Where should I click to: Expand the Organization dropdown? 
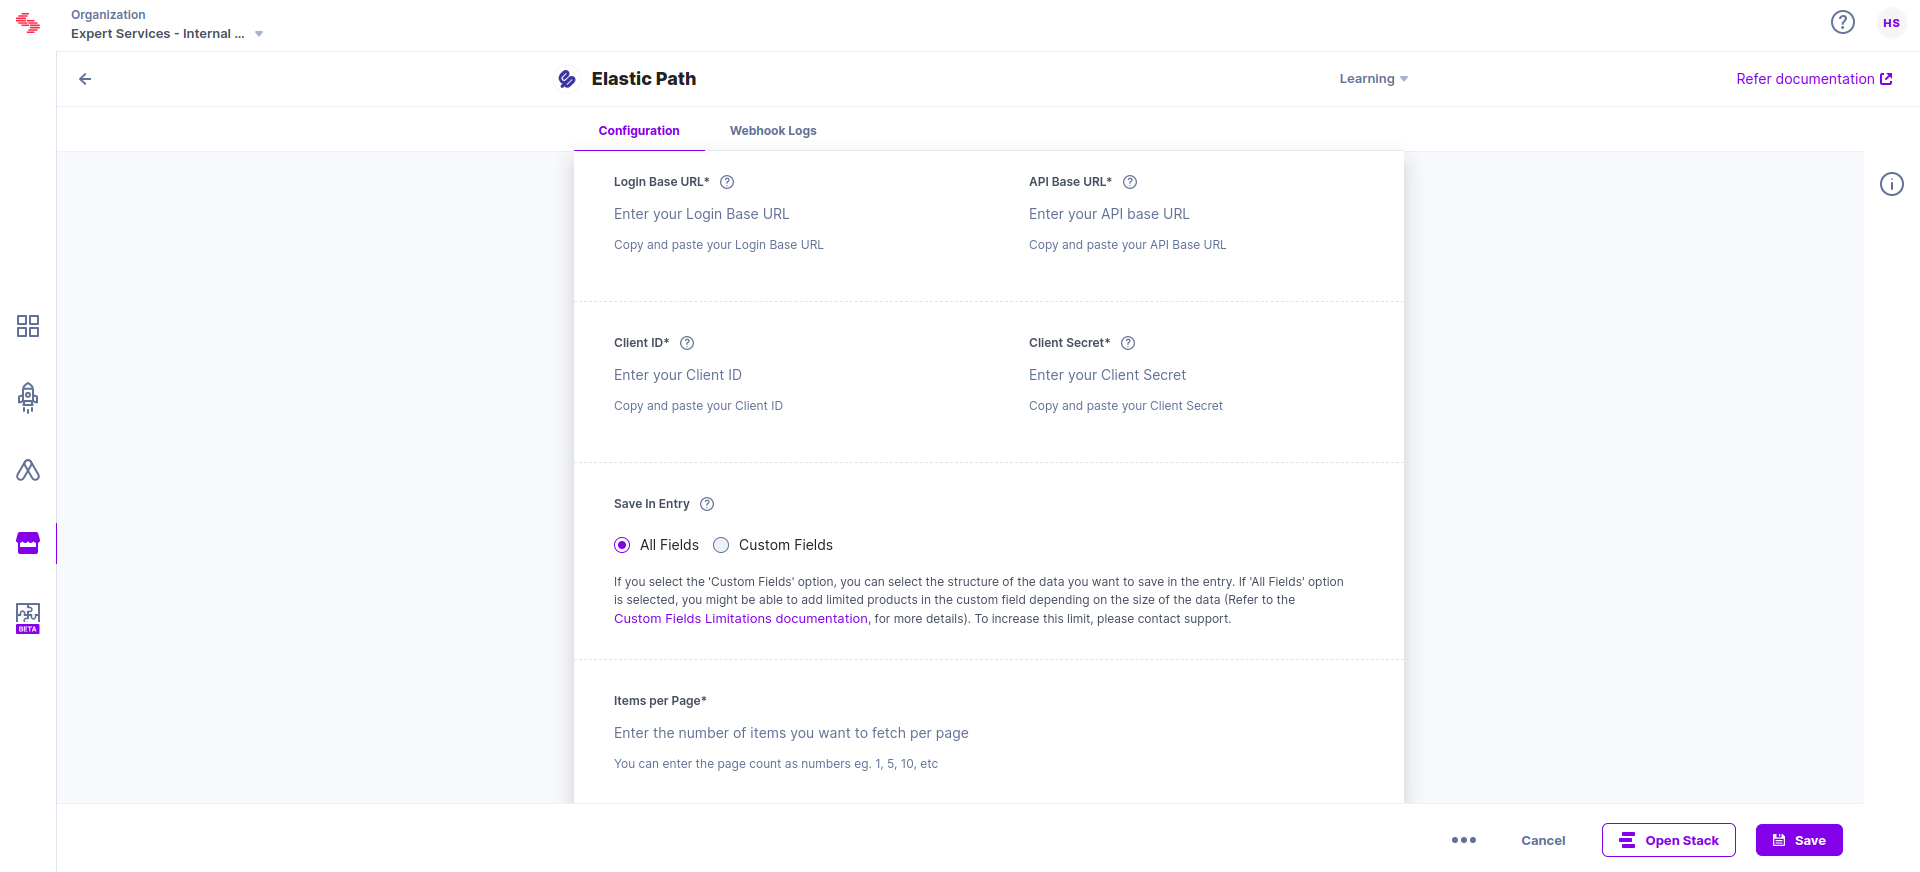(x=167, y=34)
